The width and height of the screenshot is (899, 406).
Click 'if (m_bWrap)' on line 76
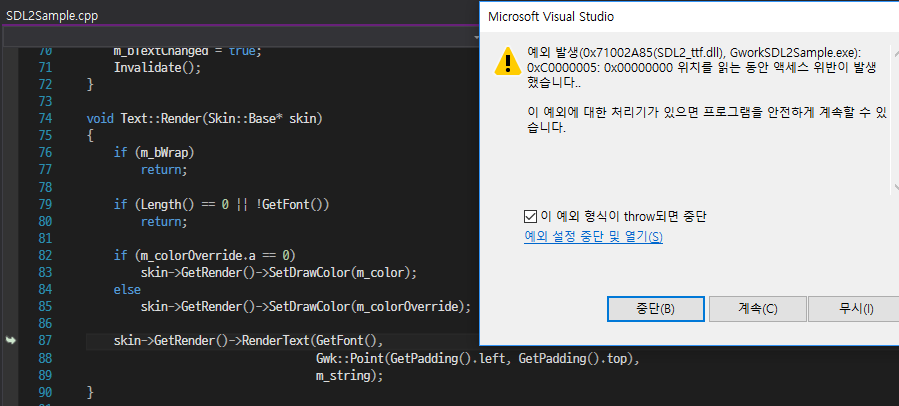[x=154, y=153]
